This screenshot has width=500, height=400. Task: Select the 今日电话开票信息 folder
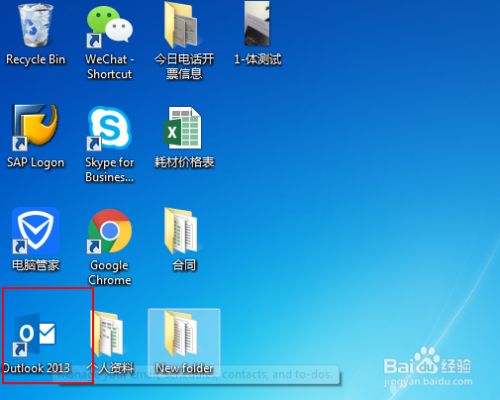click(x=183, y=25)
